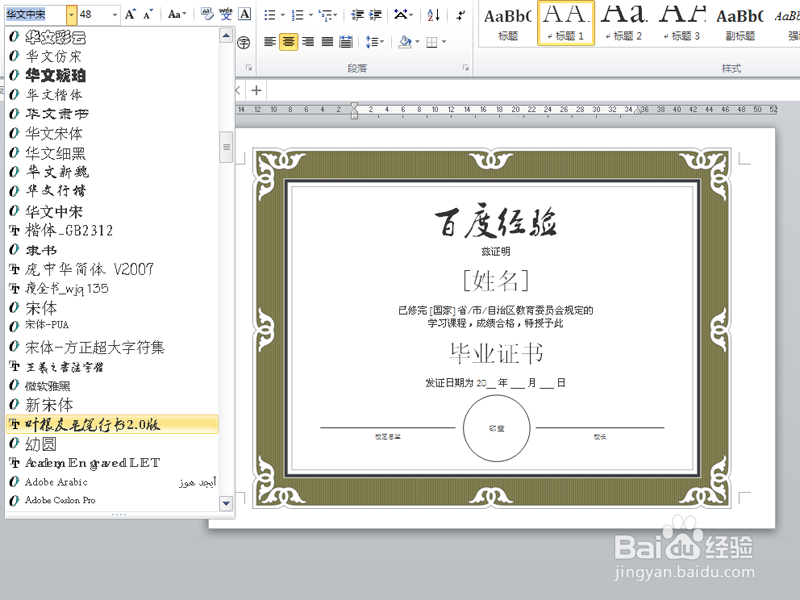Click the Decrease Indent icon

tap(357, 15)
